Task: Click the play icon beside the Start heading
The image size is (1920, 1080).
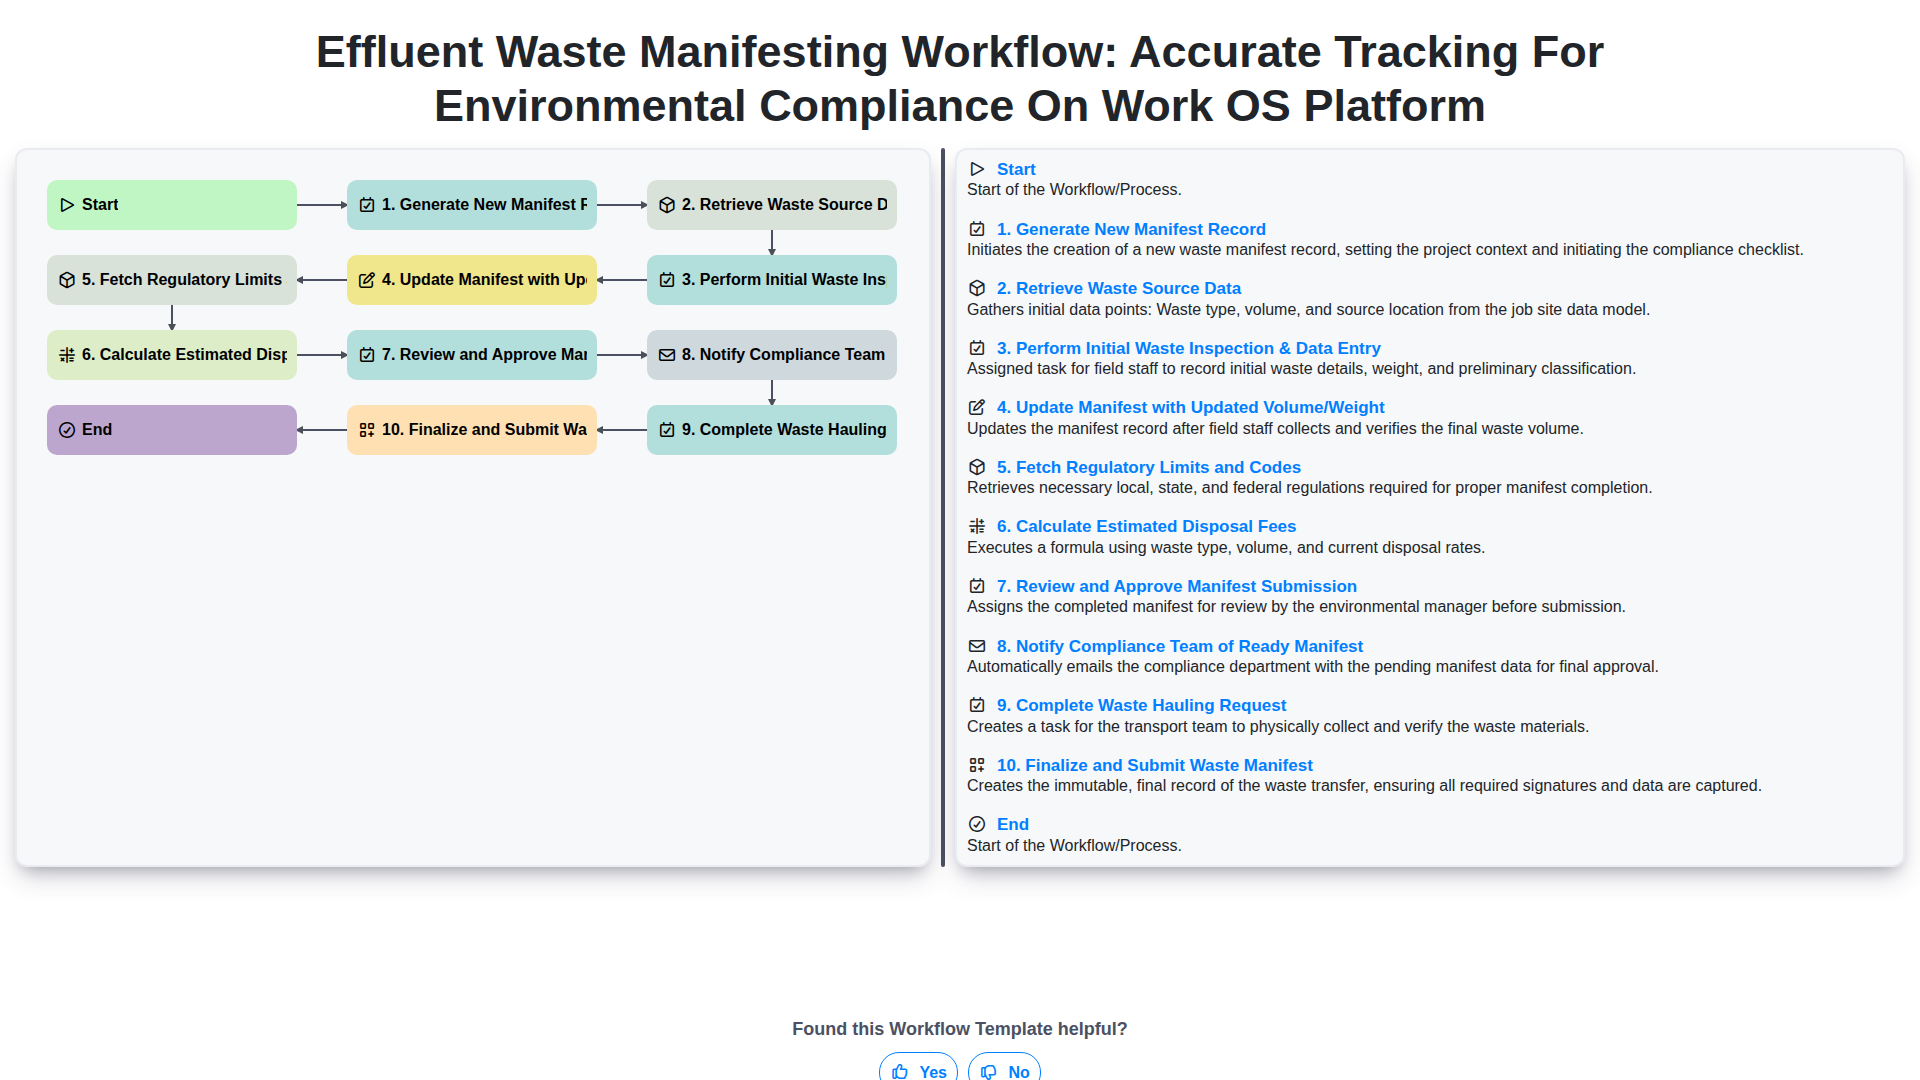Action: pyautogui.click(x=977, y=169)
